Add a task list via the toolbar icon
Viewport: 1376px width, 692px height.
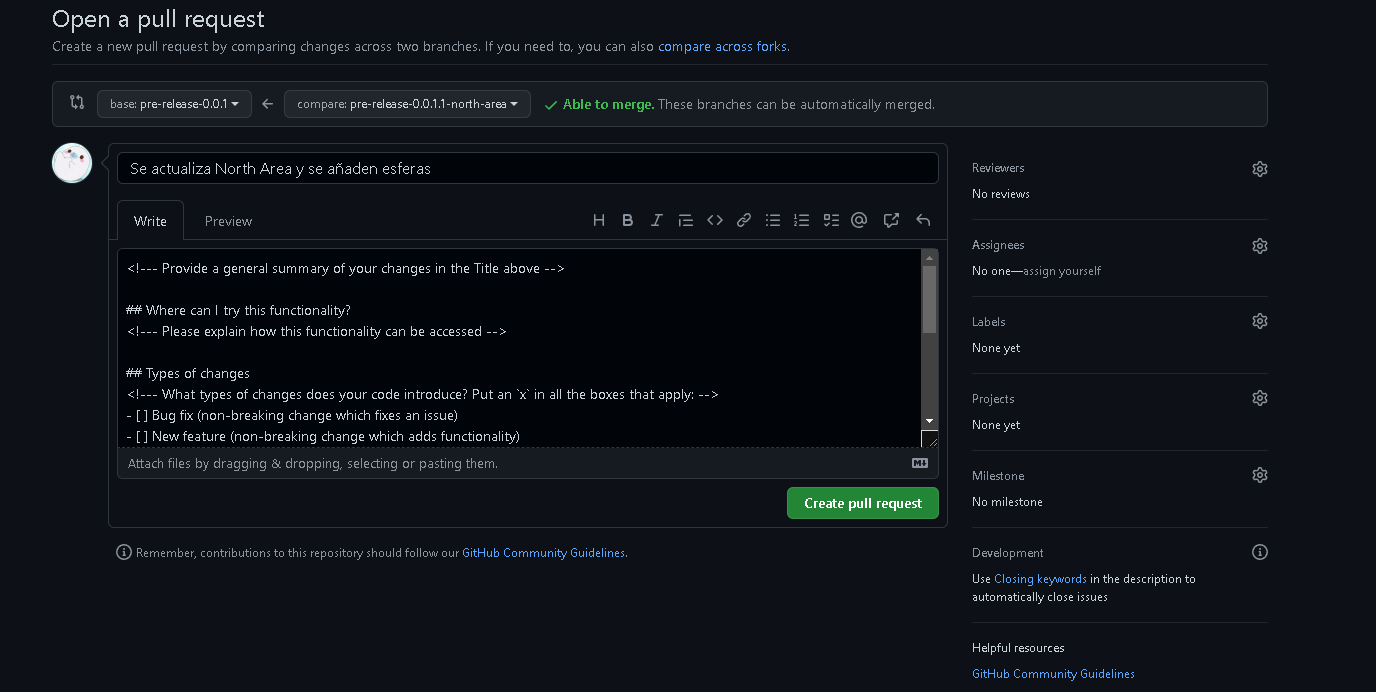[x=830, y=220]
